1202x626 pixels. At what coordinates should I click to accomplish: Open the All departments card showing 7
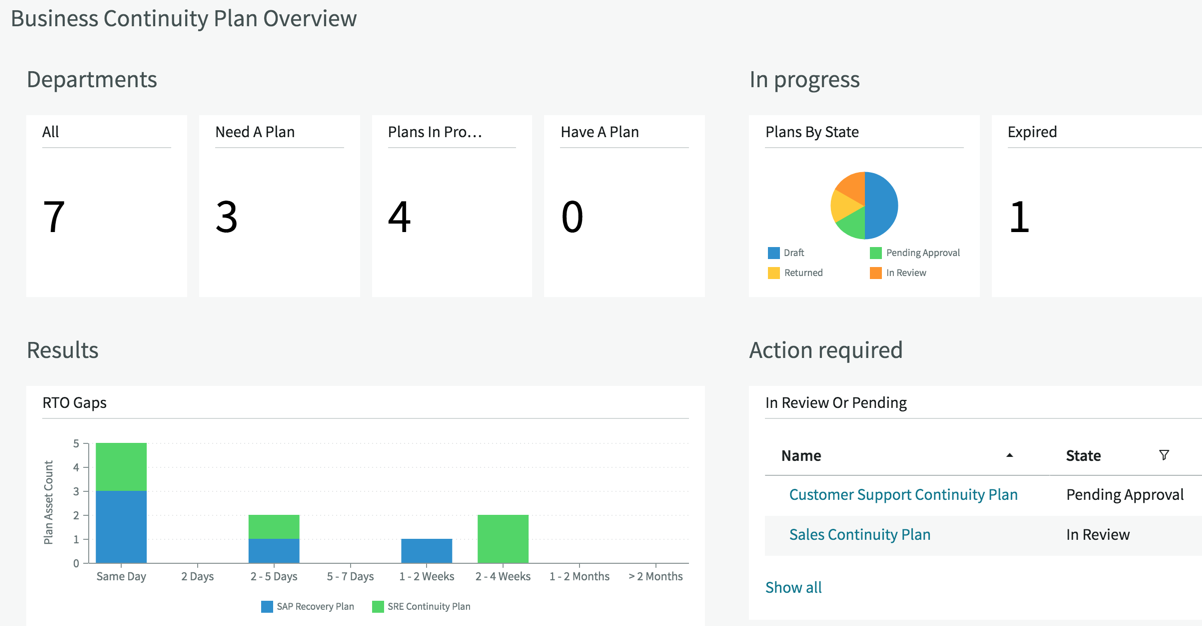106,206
